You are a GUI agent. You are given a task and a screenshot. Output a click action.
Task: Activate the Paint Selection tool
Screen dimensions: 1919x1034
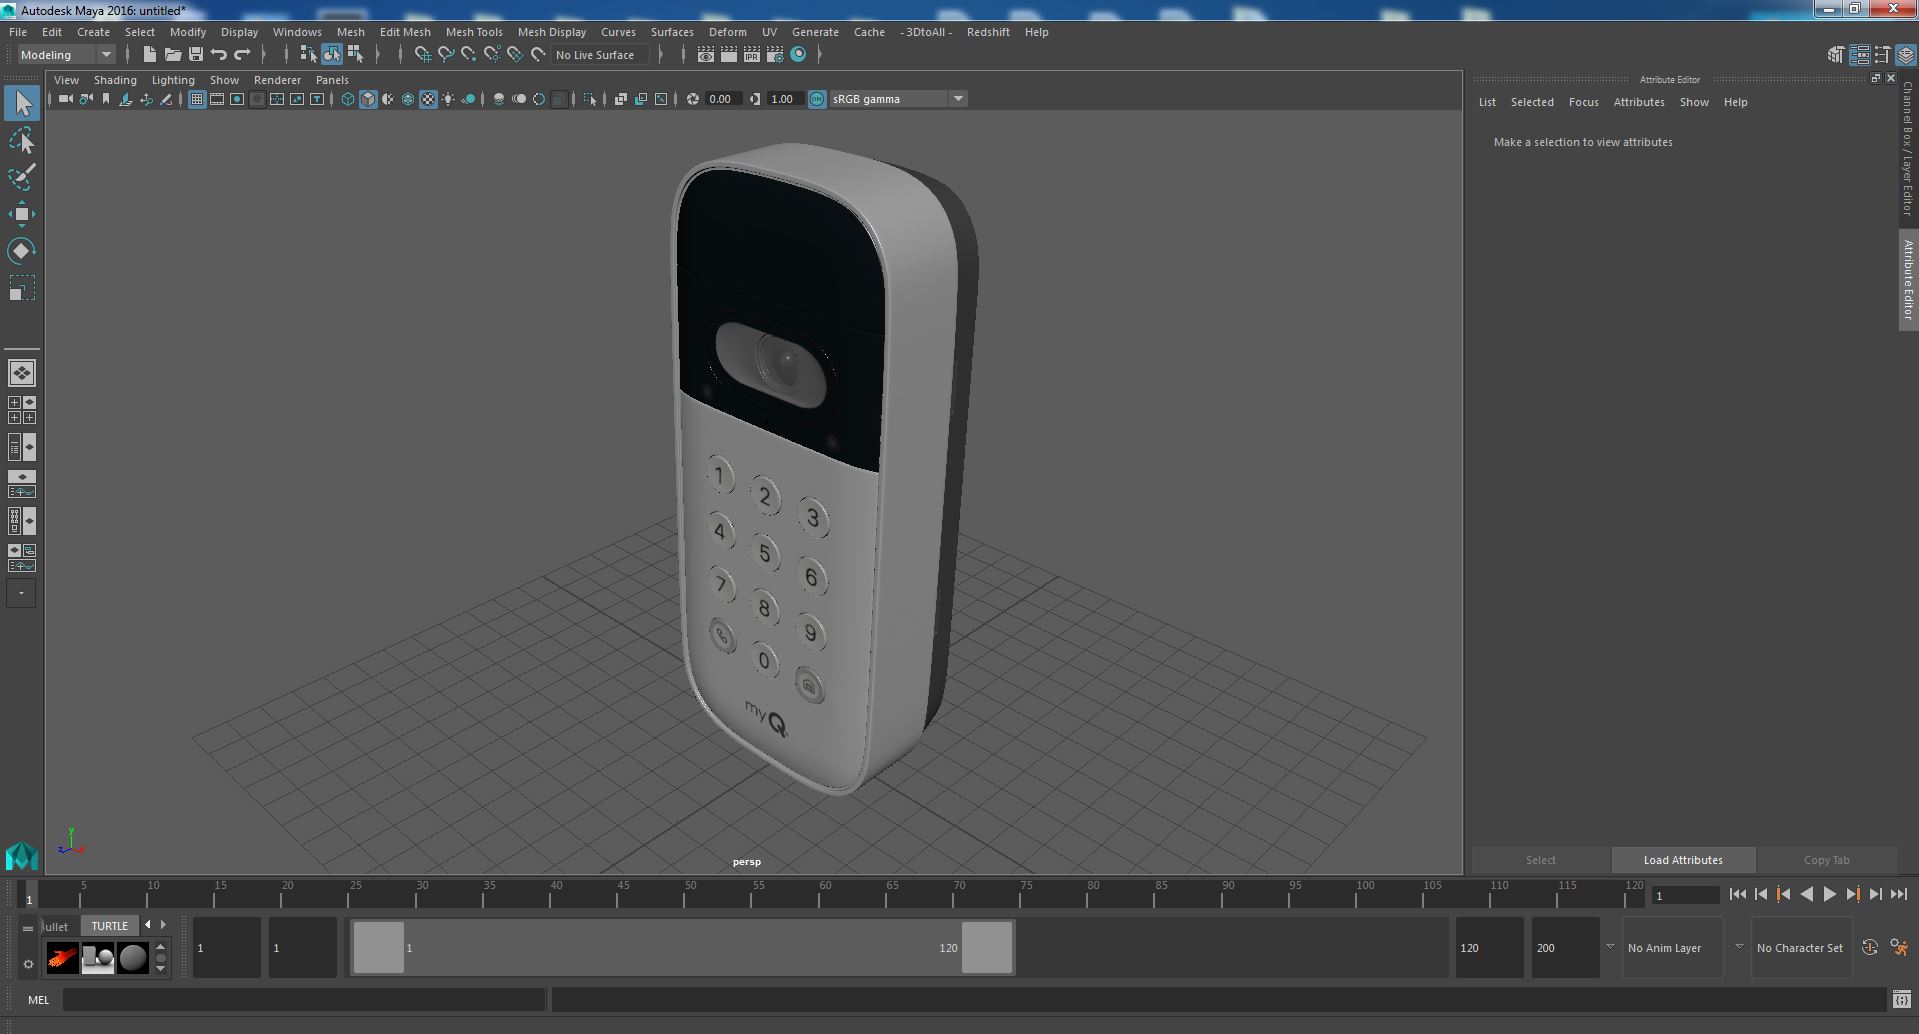[x=22, y=178]
